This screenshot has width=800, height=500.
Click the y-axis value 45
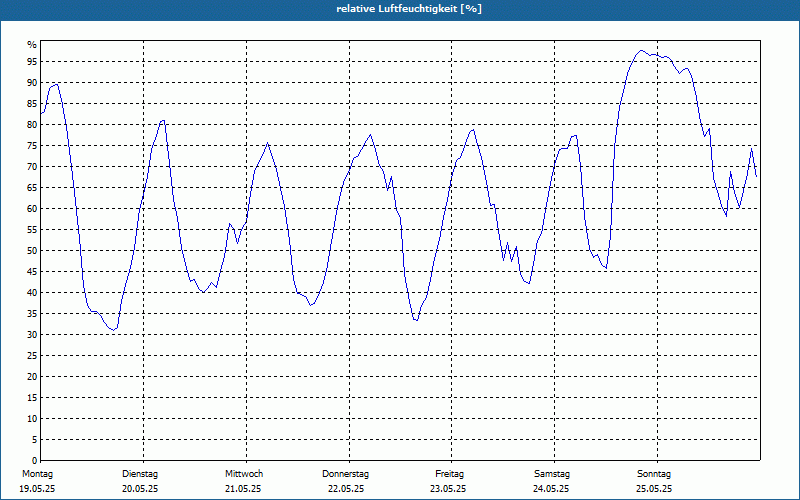click(32, 272)
